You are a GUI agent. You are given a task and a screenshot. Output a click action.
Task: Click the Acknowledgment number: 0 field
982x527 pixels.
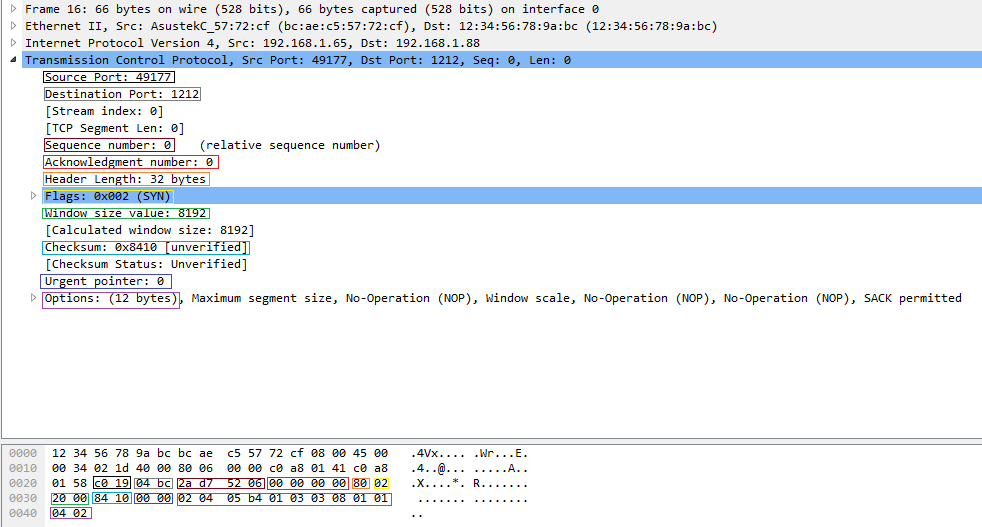[130, 162]
